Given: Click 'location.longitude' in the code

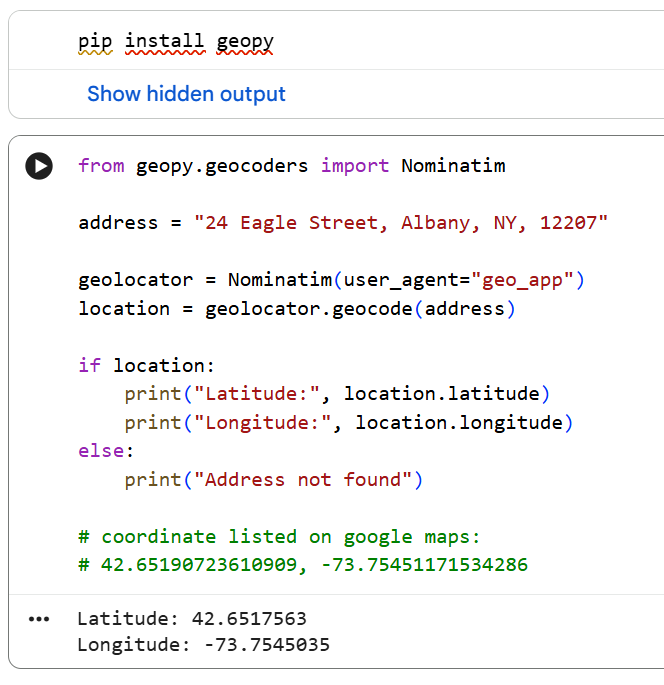Looking at the screenshot, I should 459,423.
